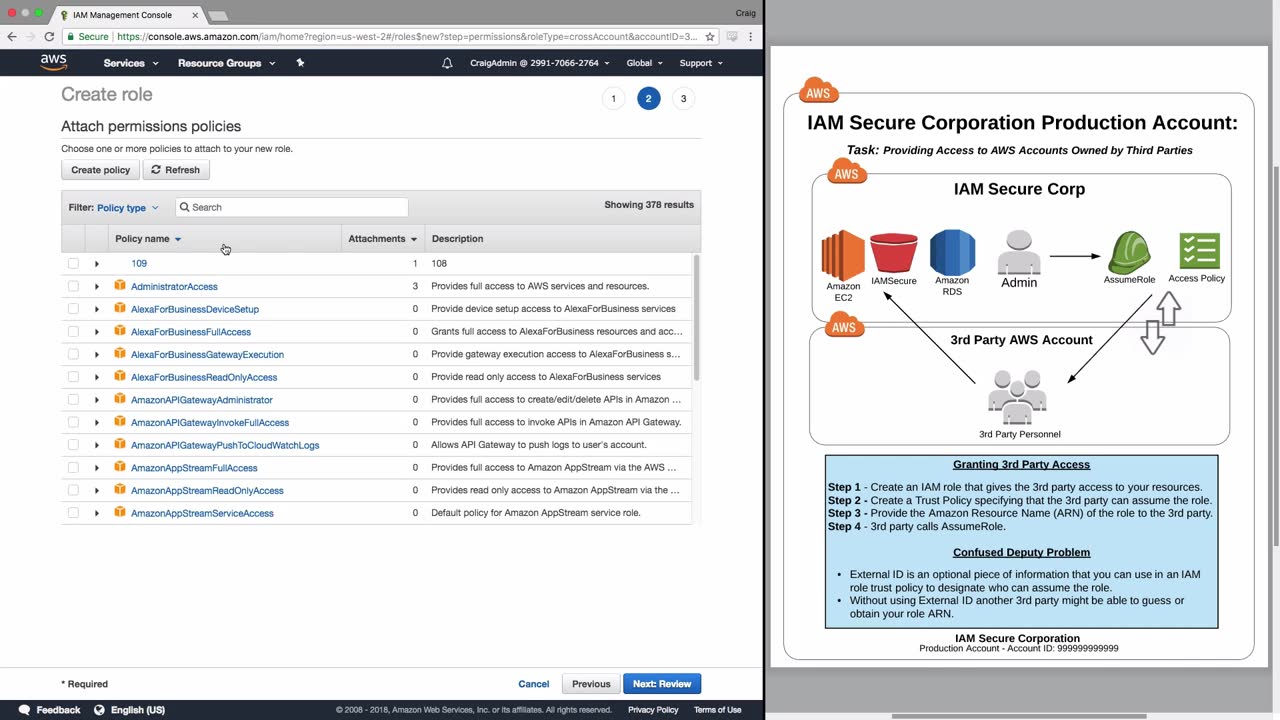Tick the AlexaForBusinessReadOnlyAccess checkbox
The image size is (1280, 720).
tap(73, 377)
